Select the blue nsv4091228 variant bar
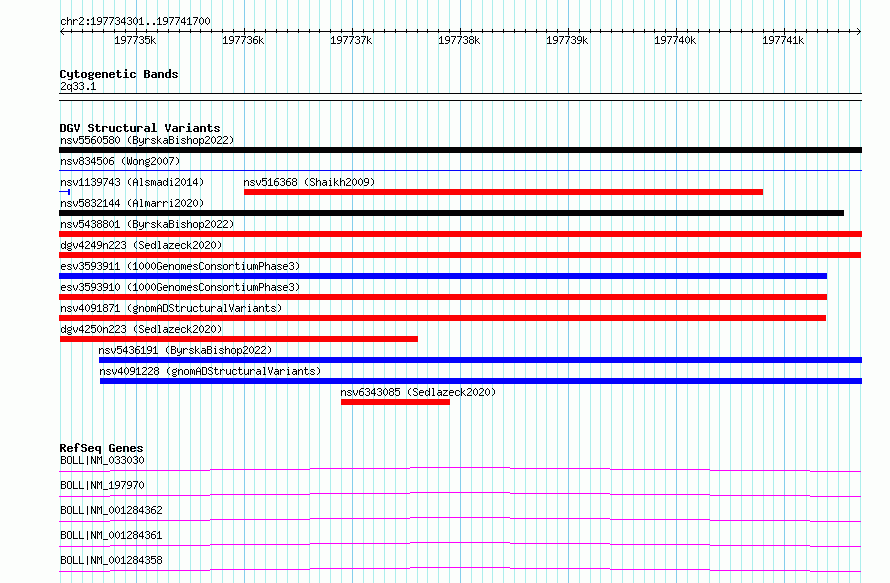The width and height of the screenshot is (890, 583). coord(481,381)
